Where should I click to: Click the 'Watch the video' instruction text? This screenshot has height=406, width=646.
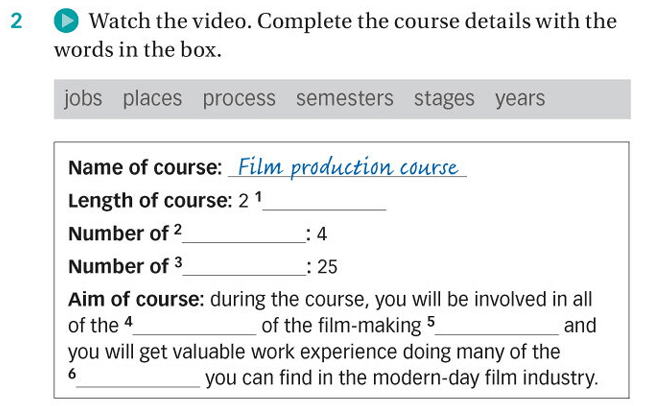tap(153, 22)
